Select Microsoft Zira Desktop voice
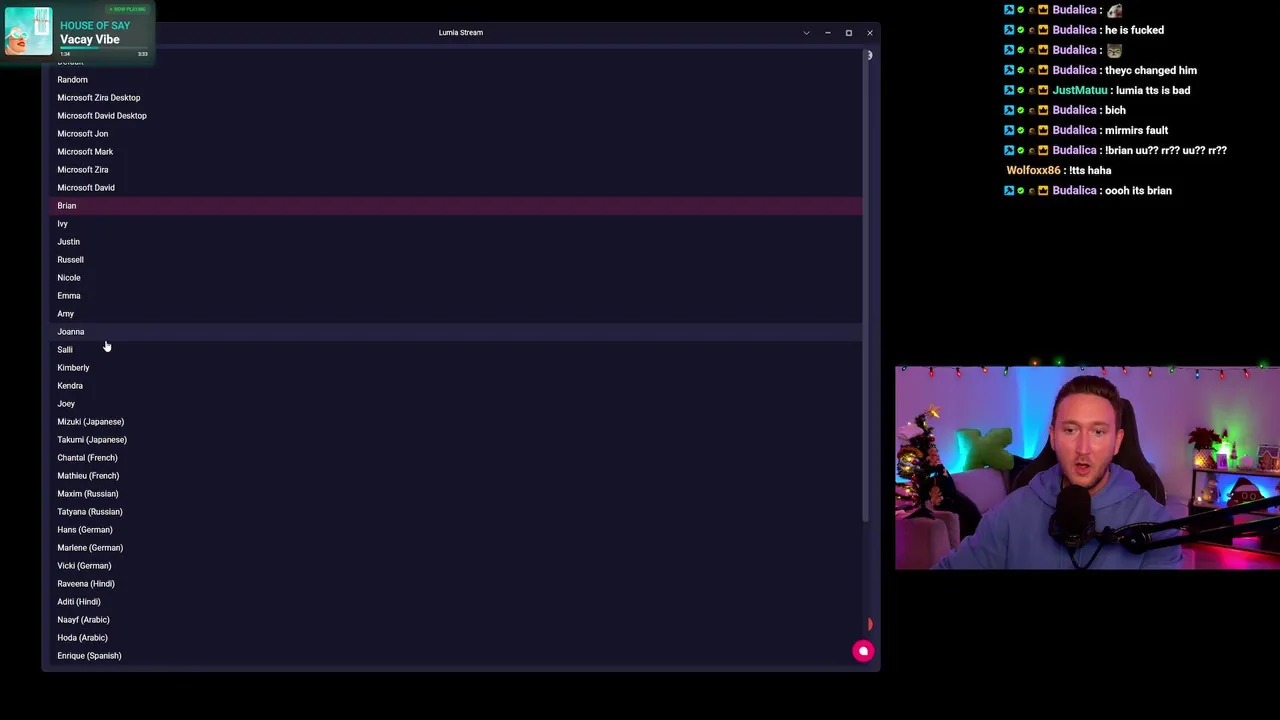 [x=455, y=98]
